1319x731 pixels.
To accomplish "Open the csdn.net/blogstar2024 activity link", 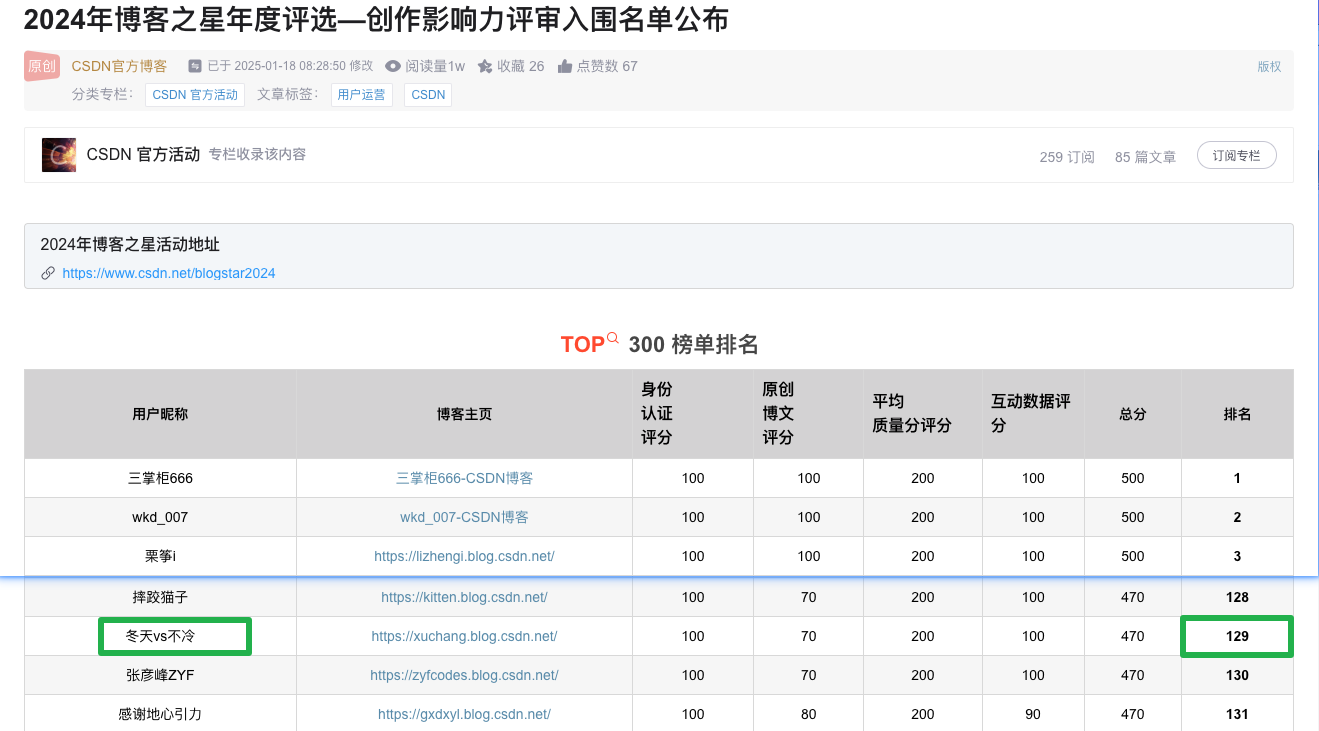I will [169, 273].
